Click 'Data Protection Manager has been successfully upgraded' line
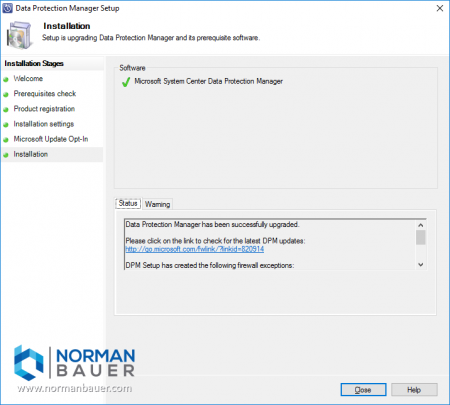Screen dimensions: 450x405 (x=212, y=224)
